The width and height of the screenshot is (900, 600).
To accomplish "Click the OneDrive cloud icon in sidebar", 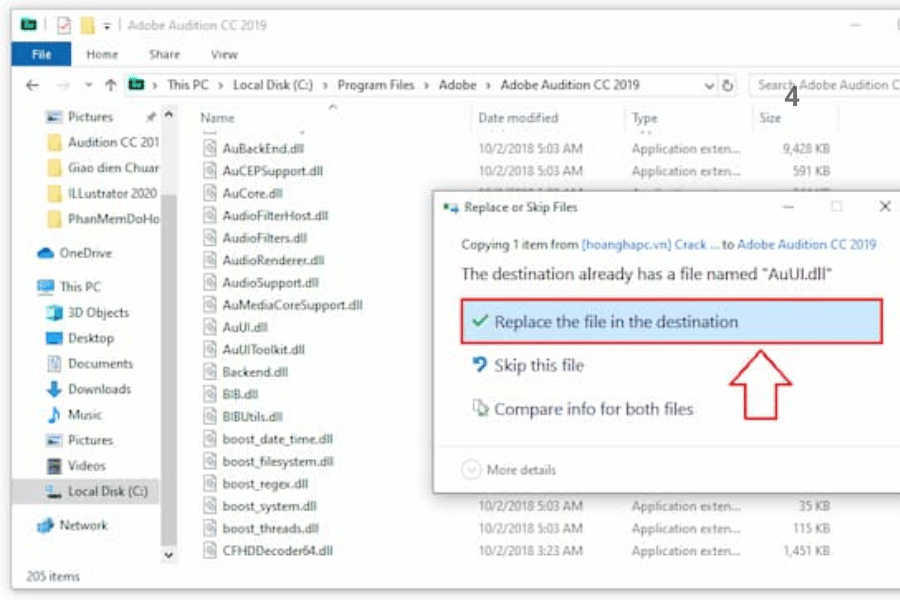I will [x=46, y=253].
